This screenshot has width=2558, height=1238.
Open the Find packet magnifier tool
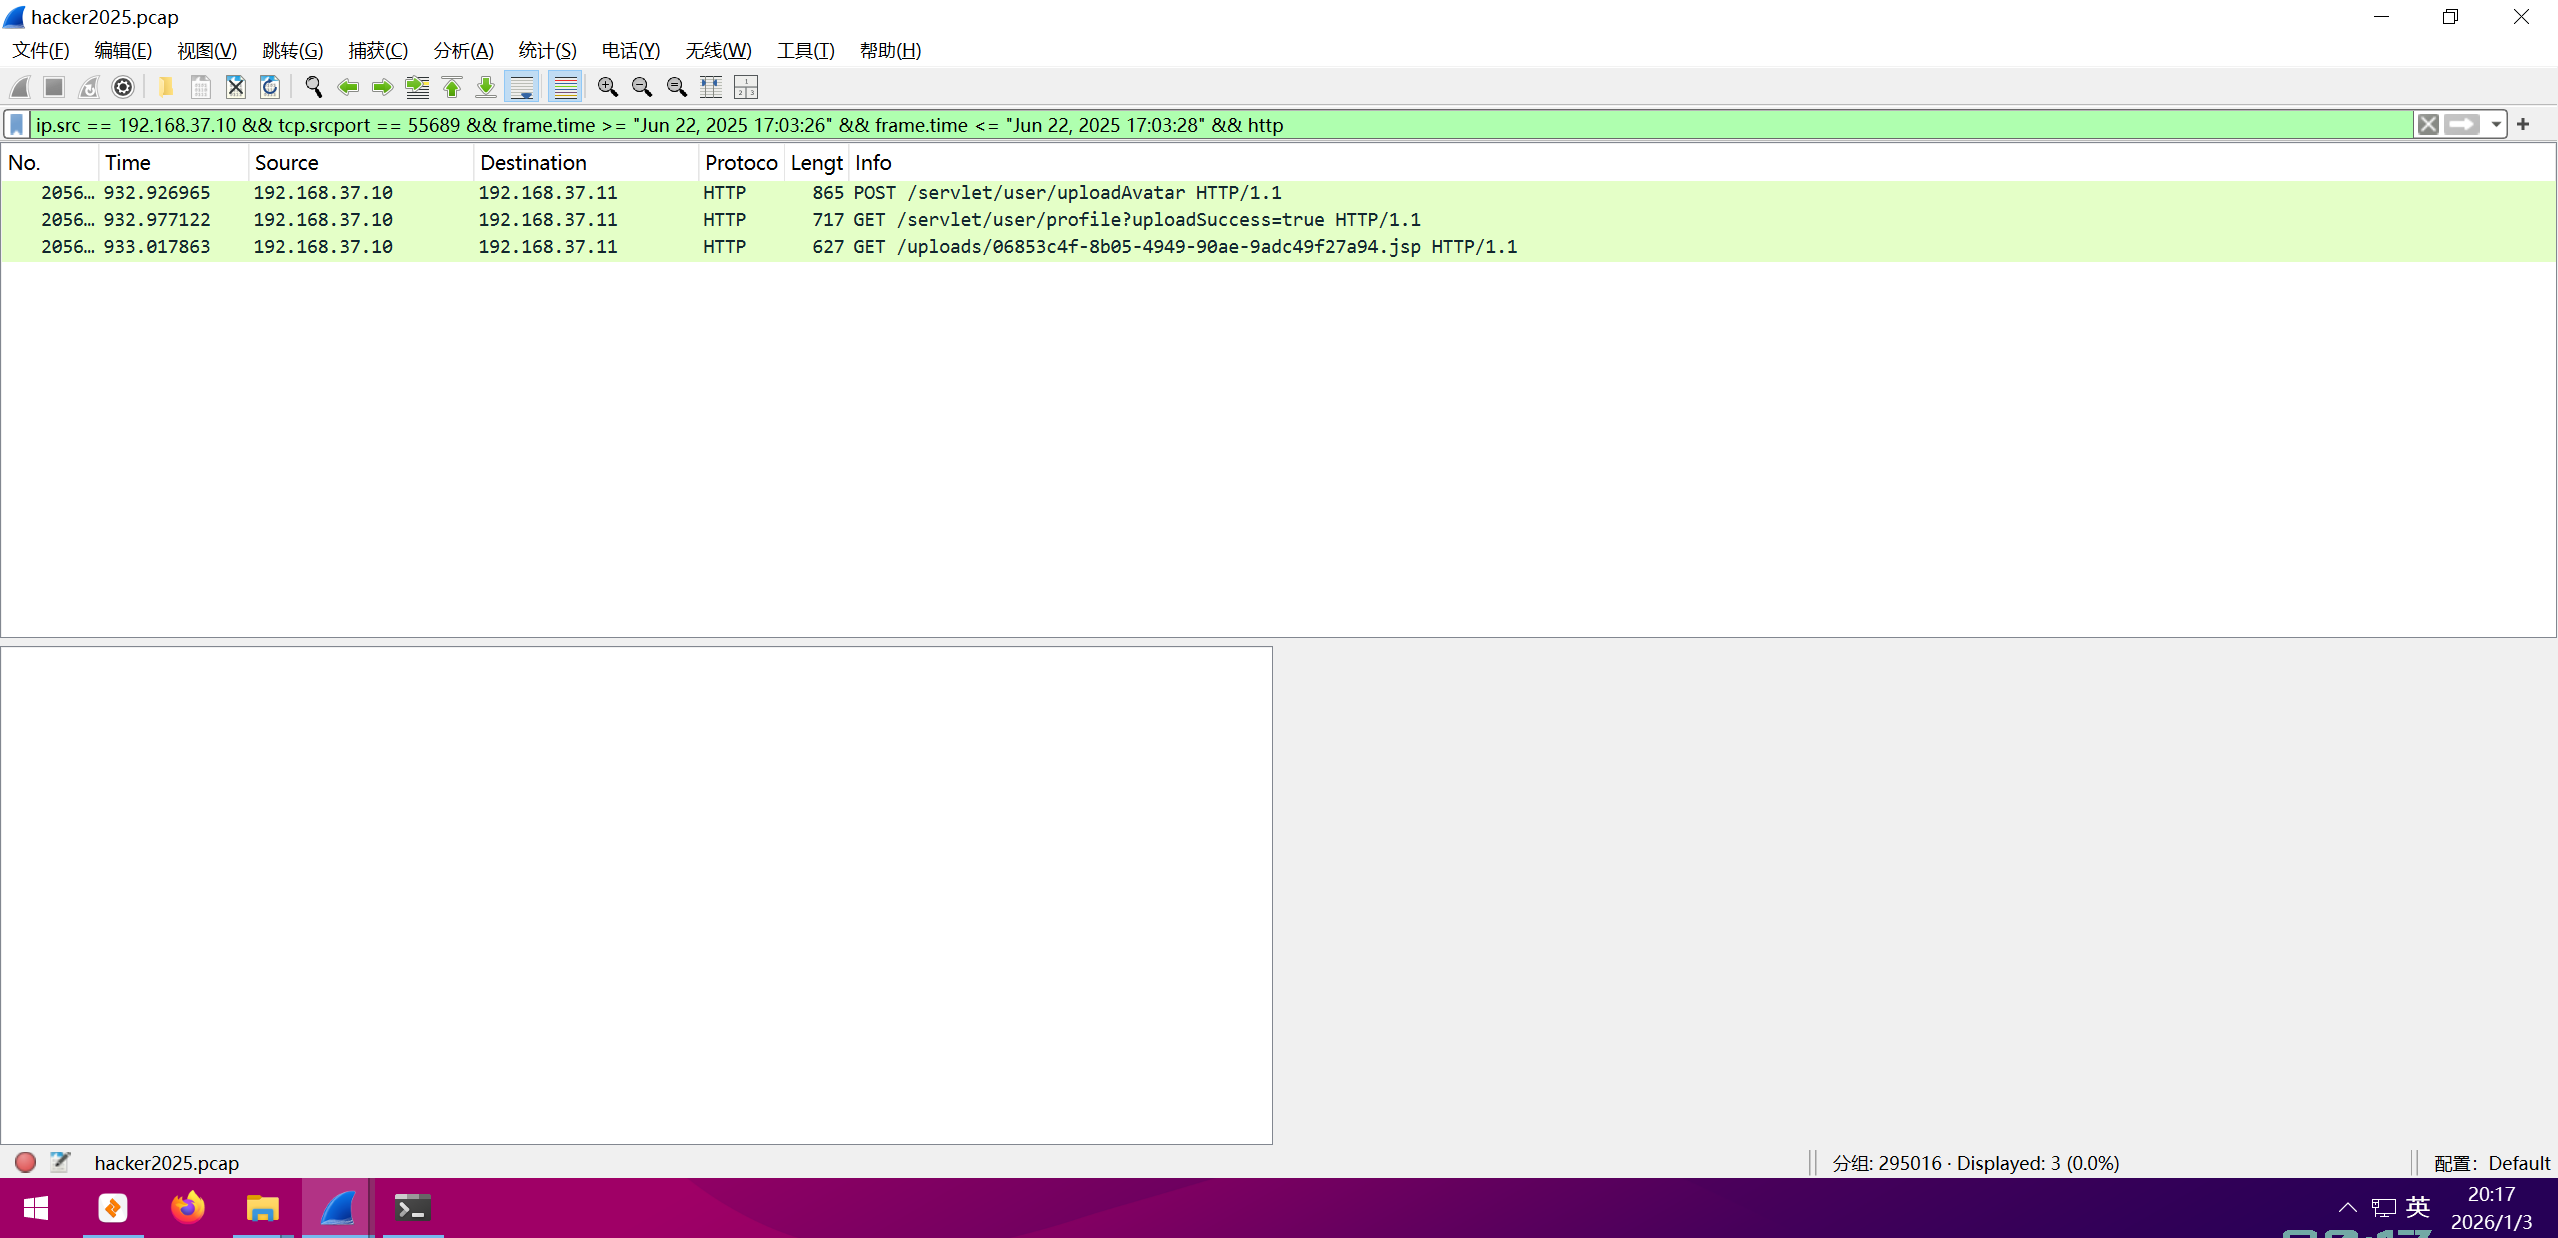[x=313, y=88]
